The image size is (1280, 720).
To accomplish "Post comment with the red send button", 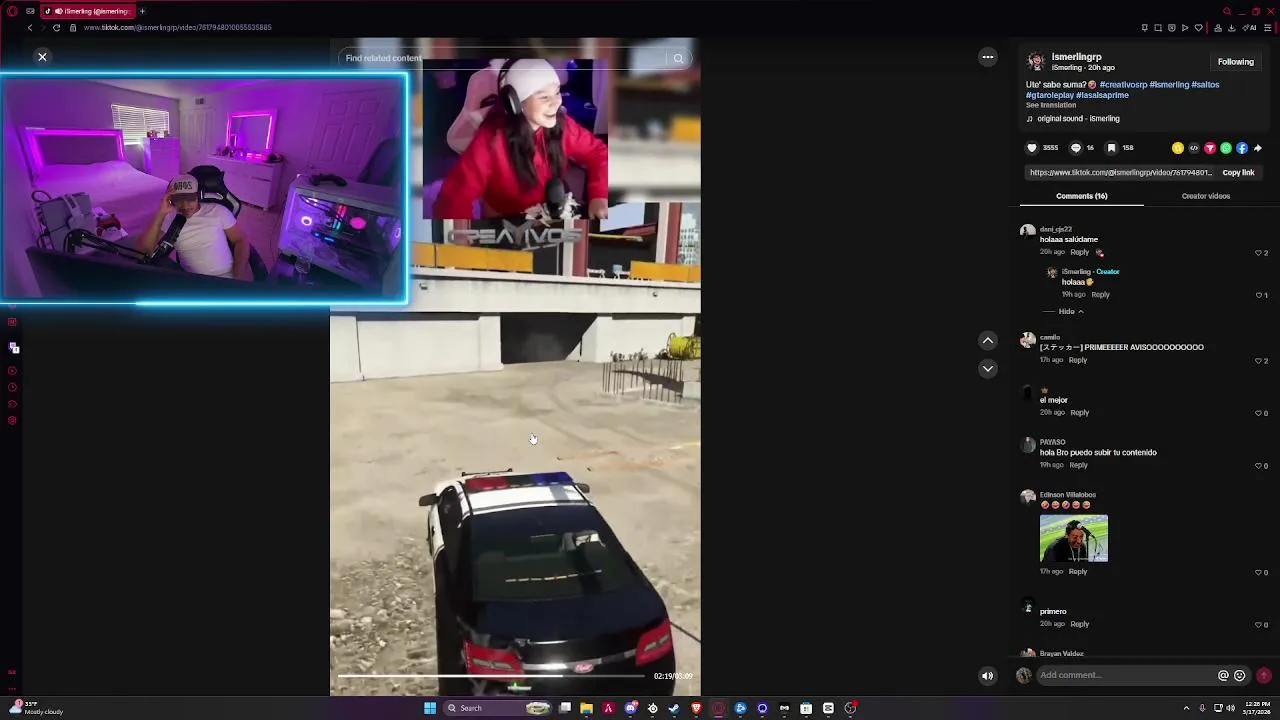I will 1264,676.
